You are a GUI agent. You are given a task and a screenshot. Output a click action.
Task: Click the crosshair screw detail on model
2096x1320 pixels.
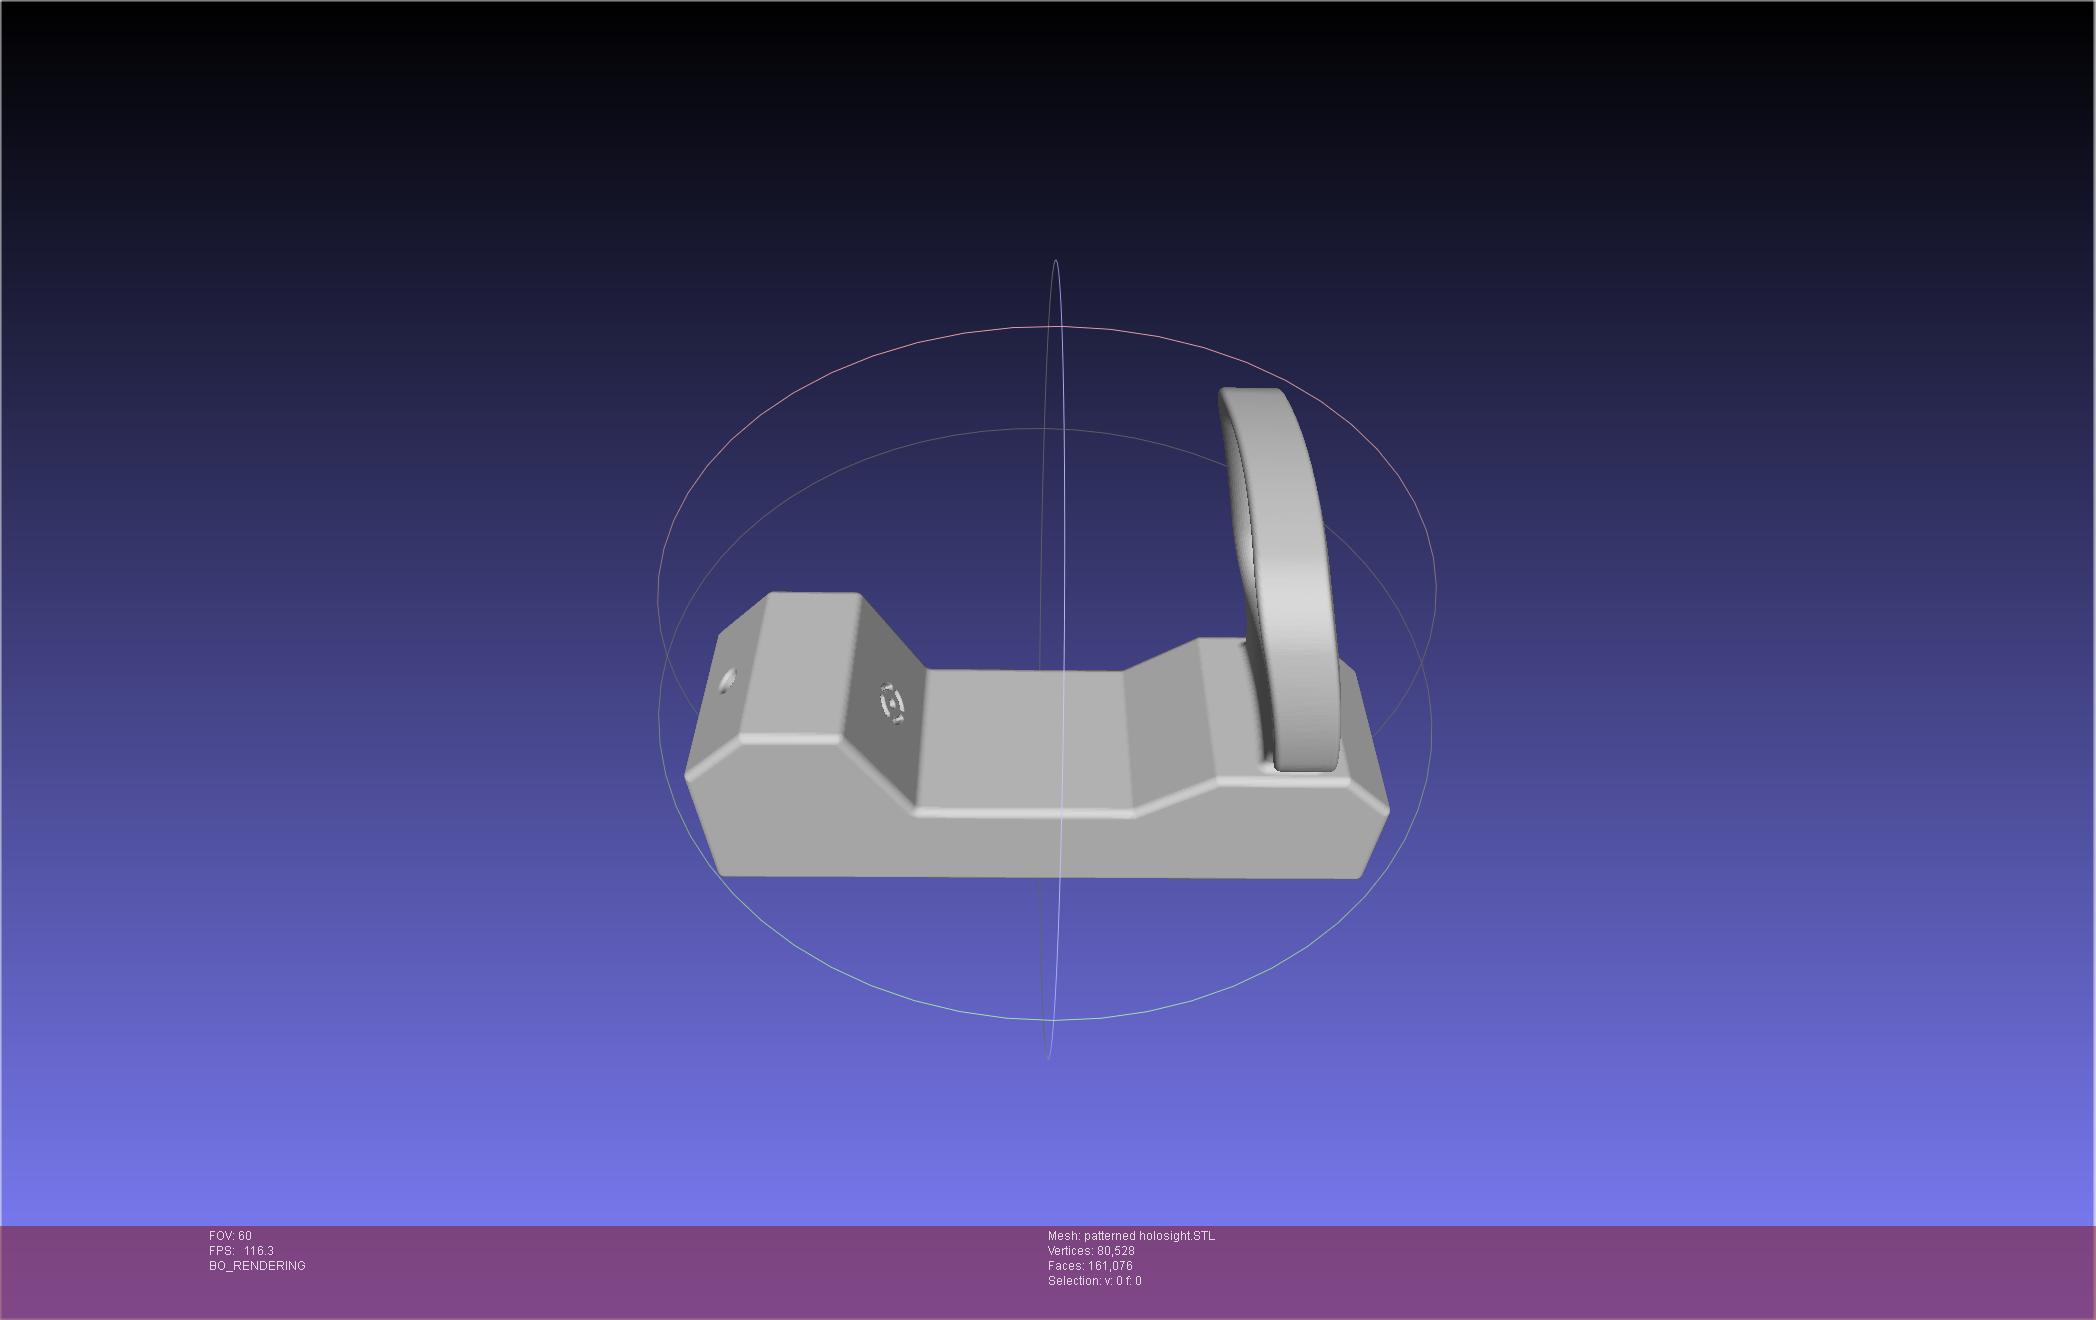(x=891, y=702)
